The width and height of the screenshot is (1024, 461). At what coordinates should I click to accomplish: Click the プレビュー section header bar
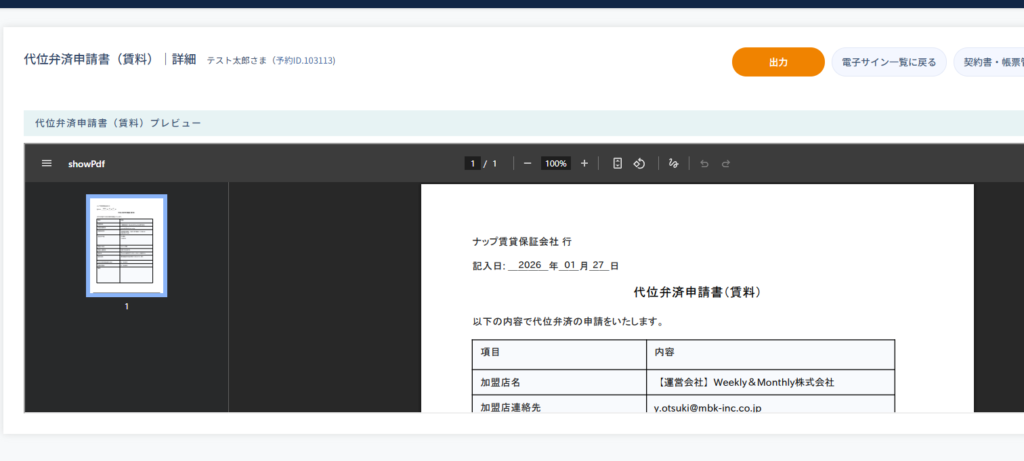coord(500,123)
